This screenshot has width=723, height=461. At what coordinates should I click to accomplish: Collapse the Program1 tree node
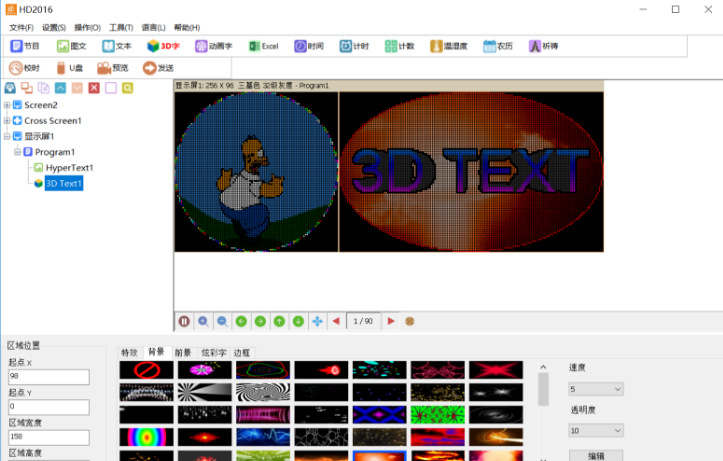click(18, 152)
